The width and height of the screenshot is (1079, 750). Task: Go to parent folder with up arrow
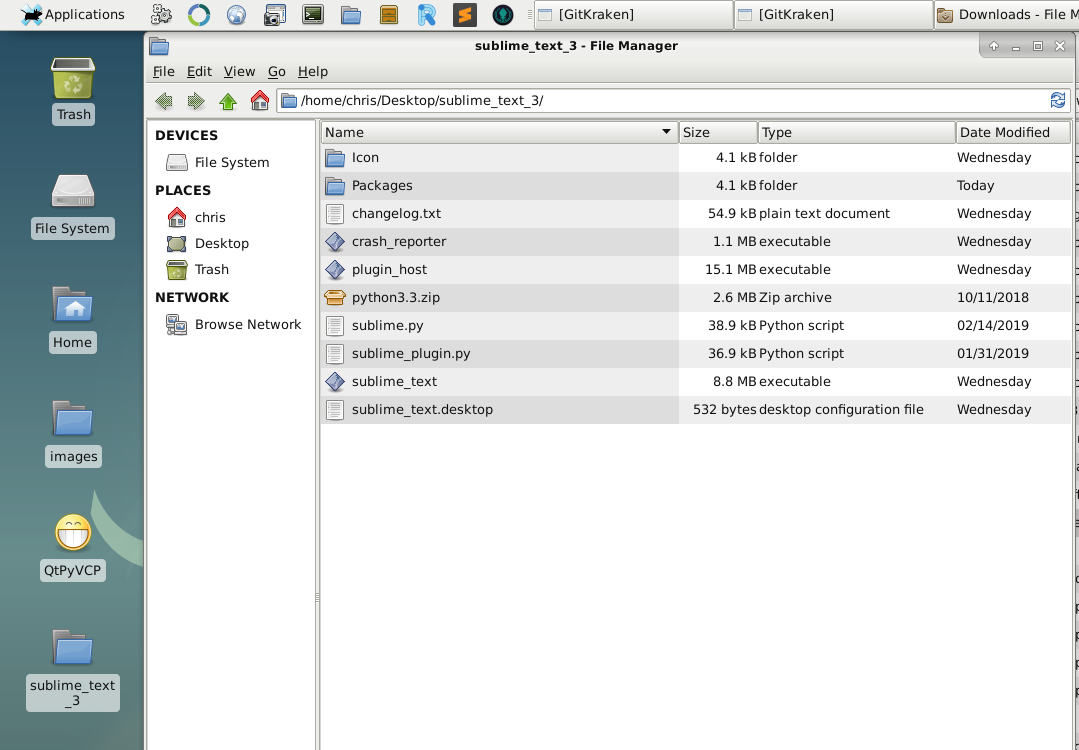coord(228,101)
